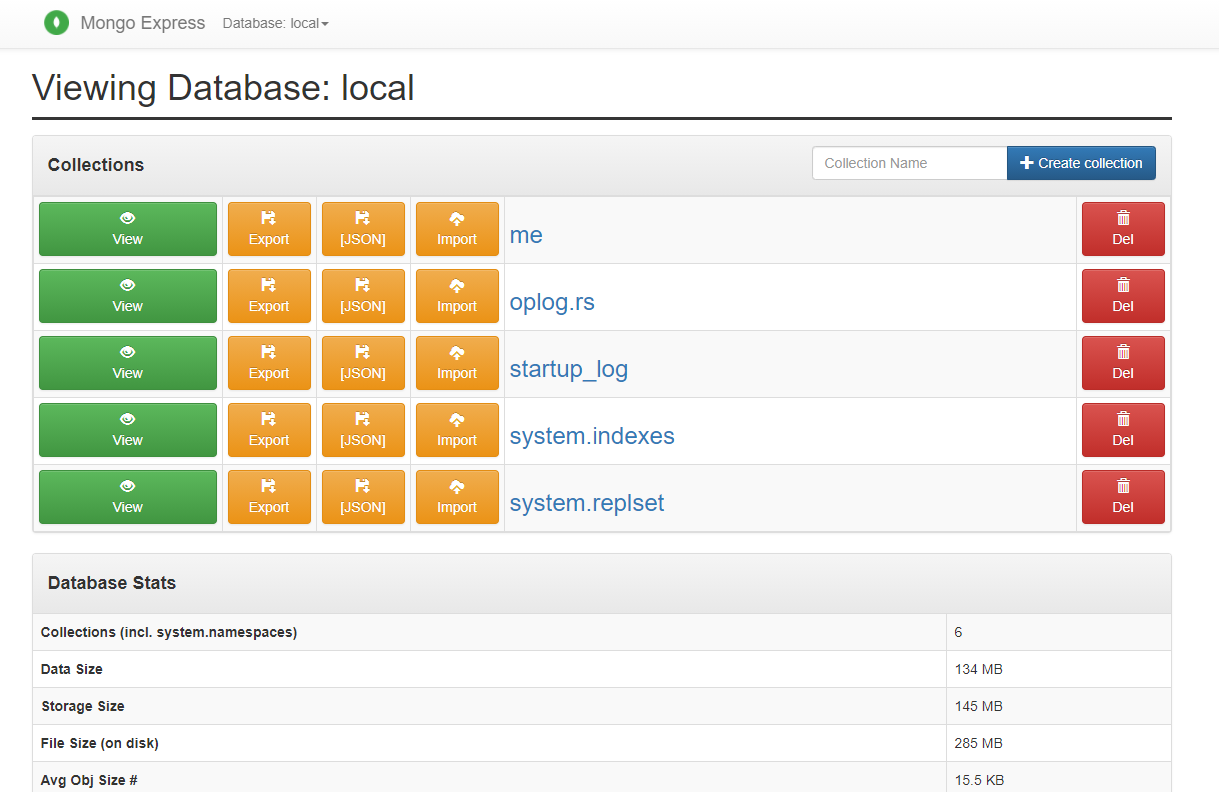
Task: Click the Collections (incl. system.namespaces) label
Action: click(x=169, y=632)
